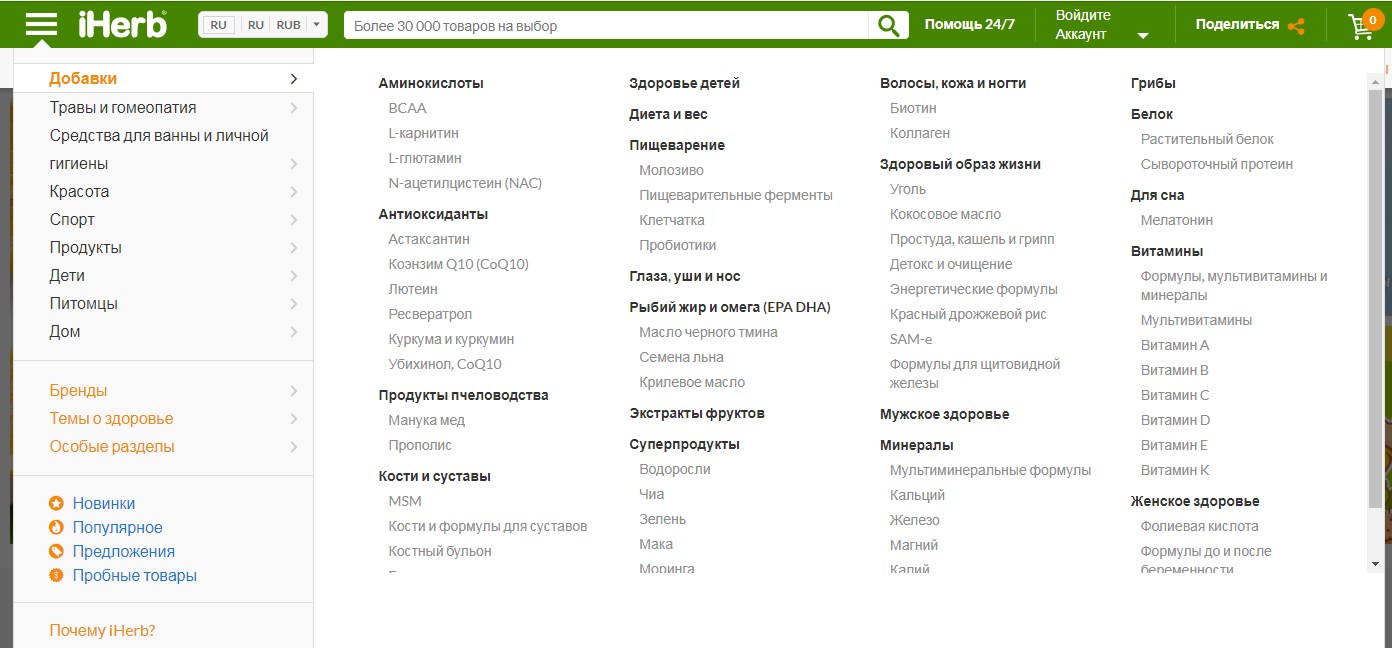The height and width of the screenshot is (648, 1392).
Task: Expand the Войдите Аккаунт dropdown arrow
Action: (1143, 35)
